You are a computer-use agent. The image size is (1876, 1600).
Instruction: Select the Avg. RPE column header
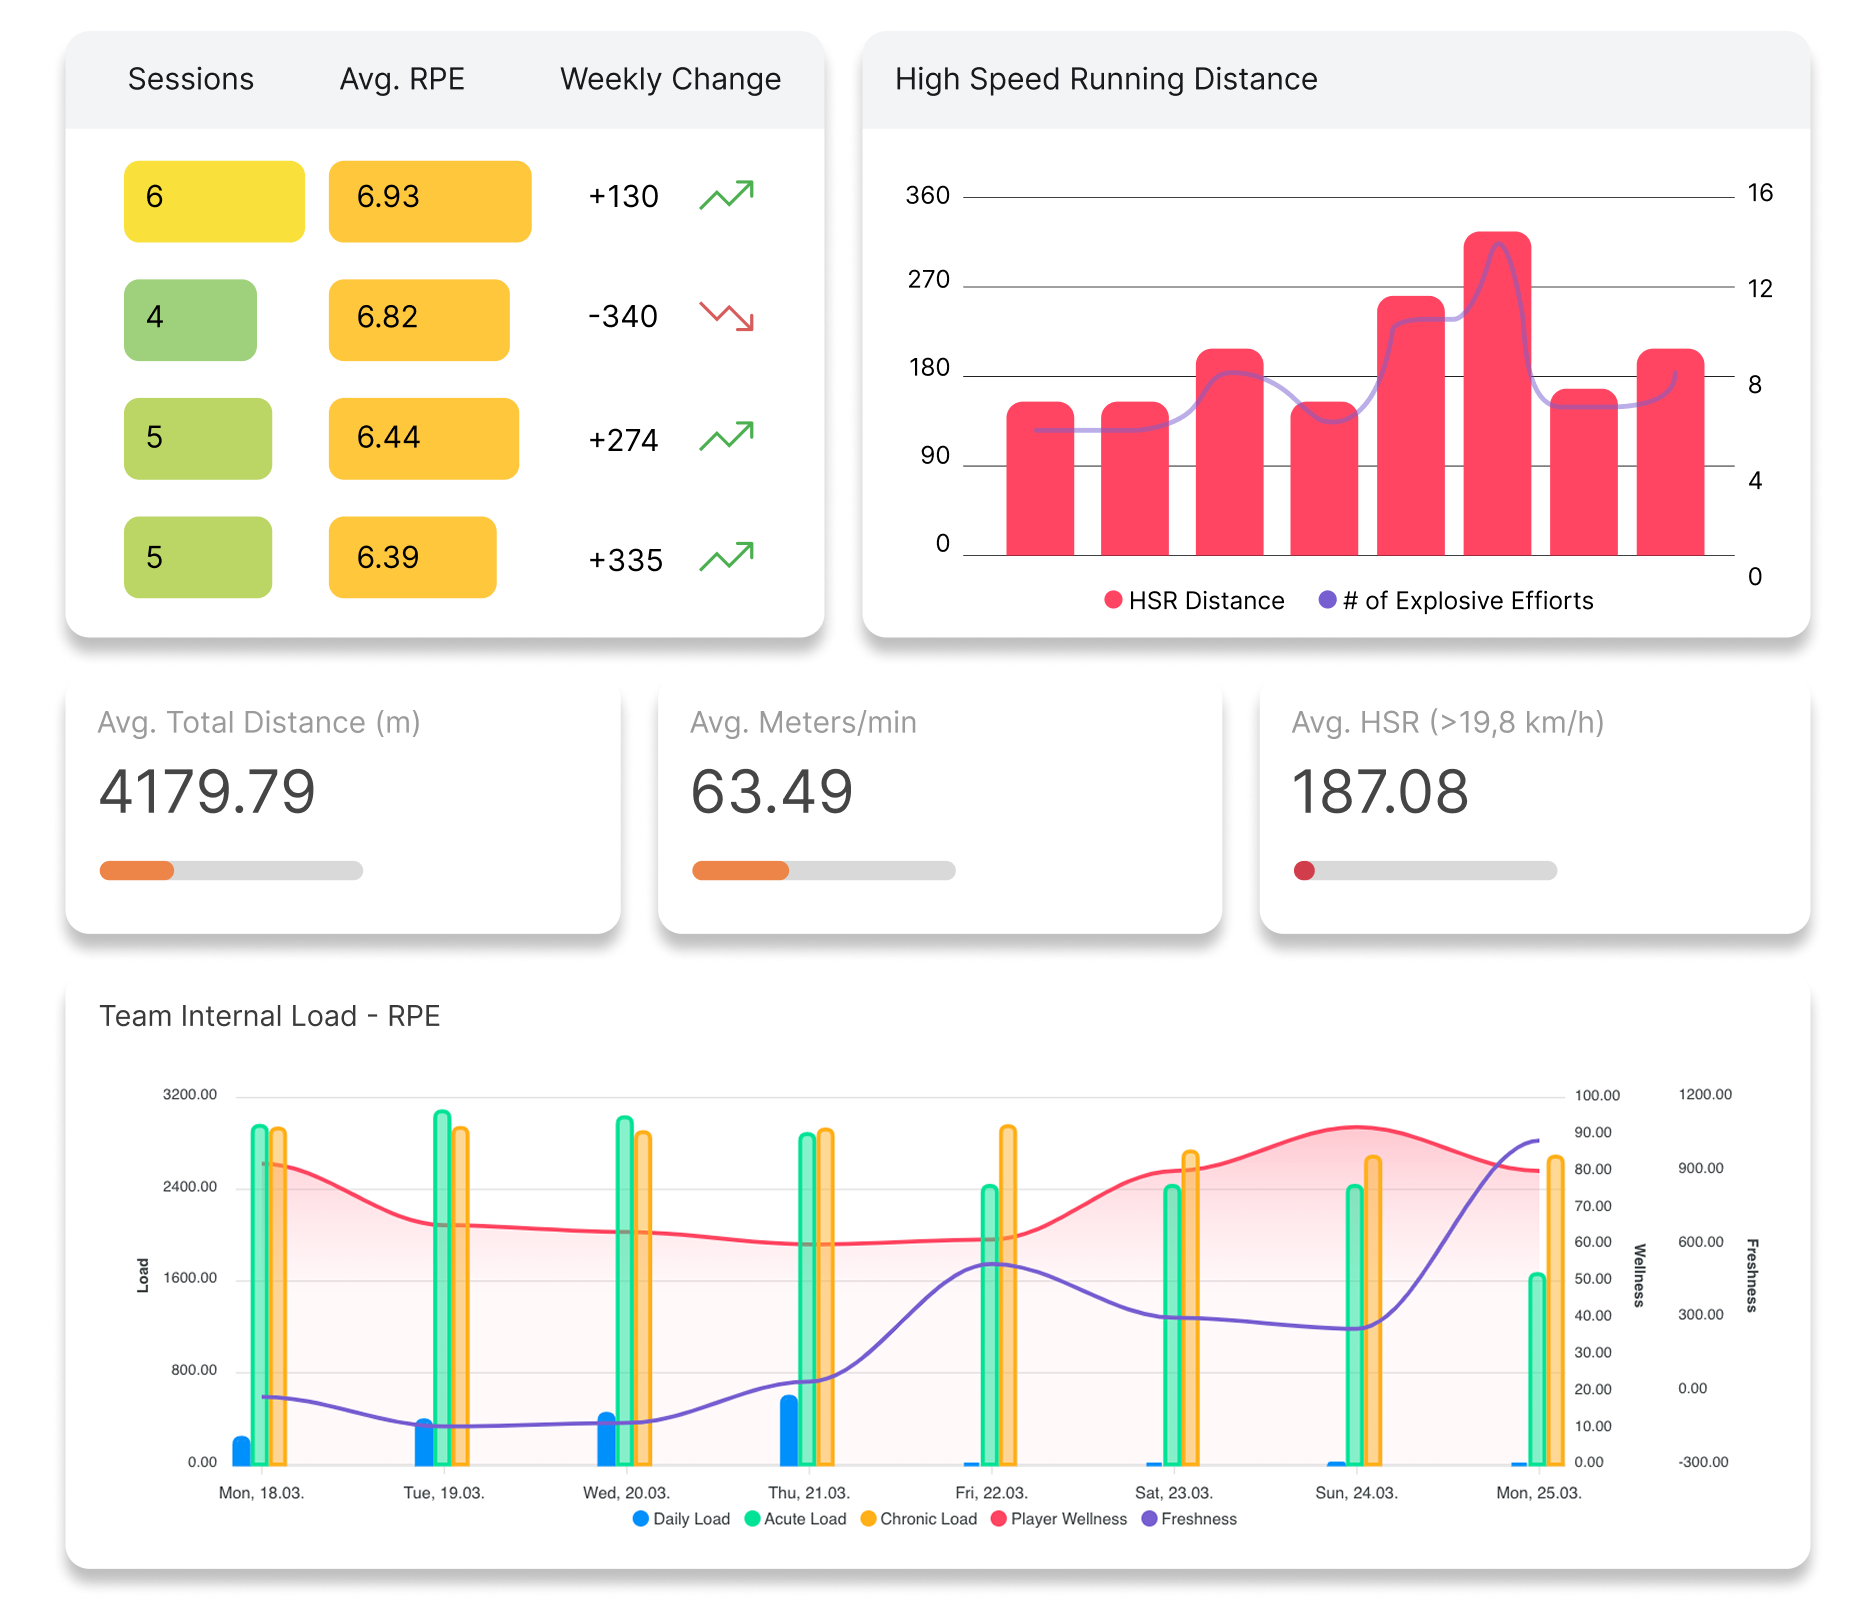(x=404, y=79)
